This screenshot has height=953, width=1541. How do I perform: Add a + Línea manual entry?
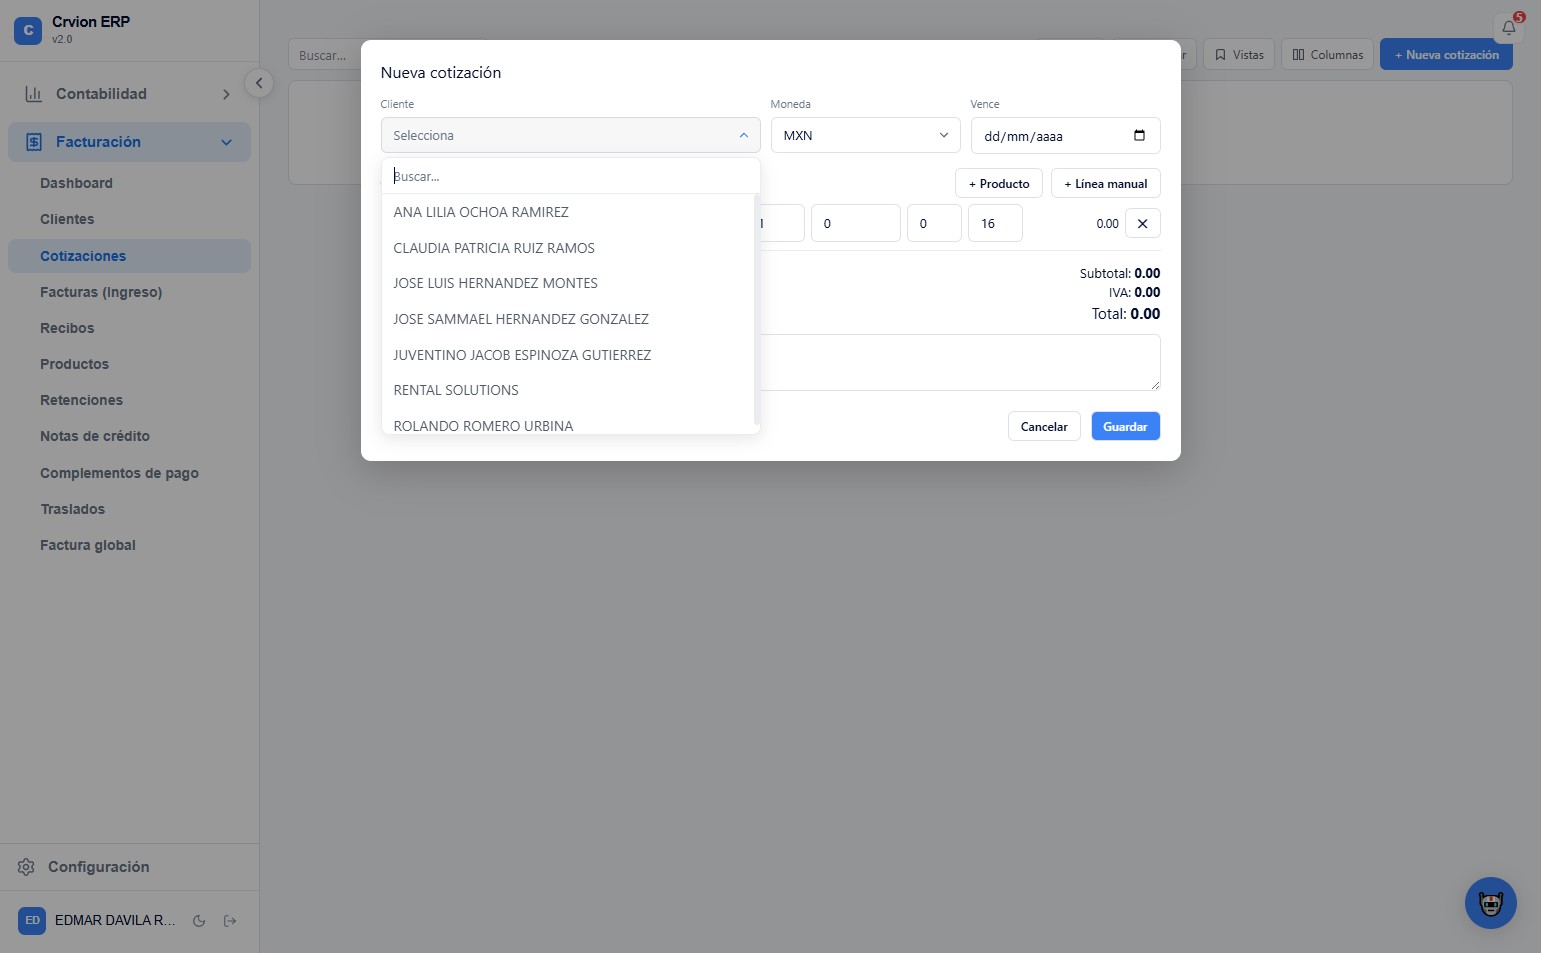click(x=1106, y=184)
